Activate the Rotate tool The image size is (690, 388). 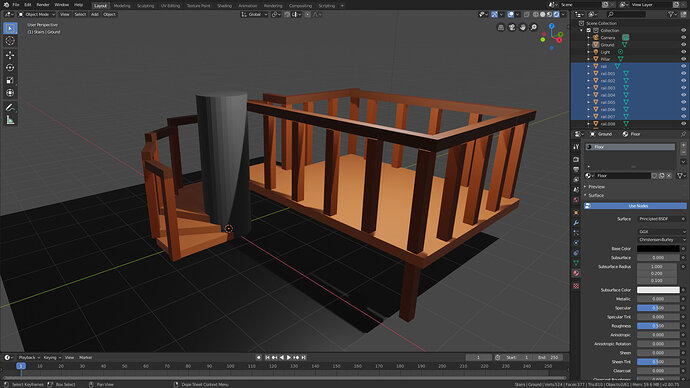[x=10, y=67]
